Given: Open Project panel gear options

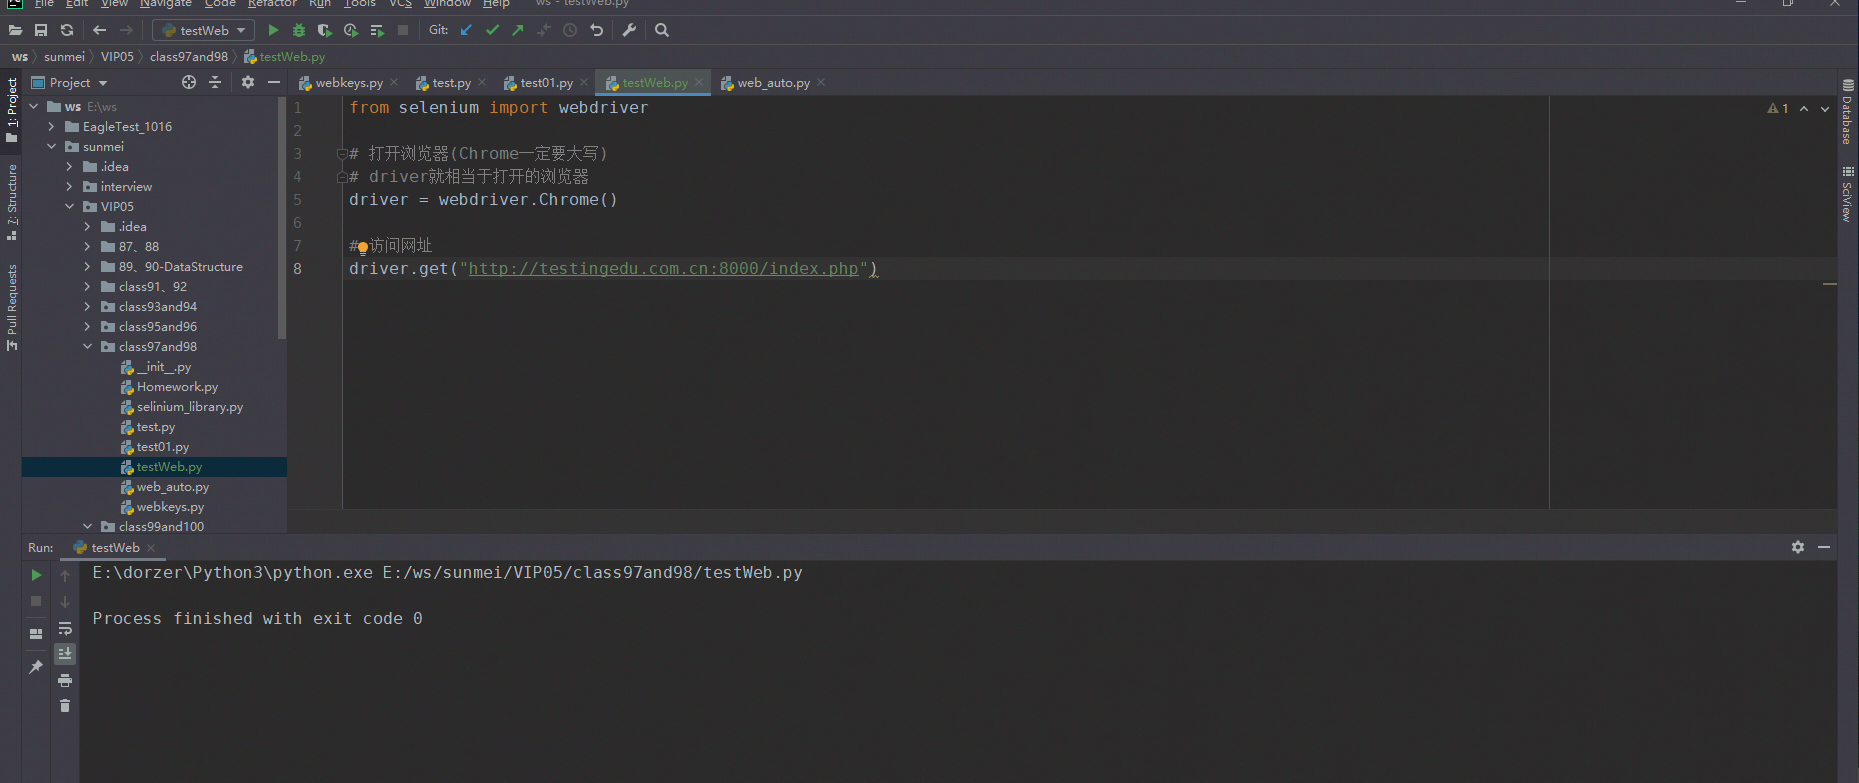Looking at the screenshot, I should [248, 82].
